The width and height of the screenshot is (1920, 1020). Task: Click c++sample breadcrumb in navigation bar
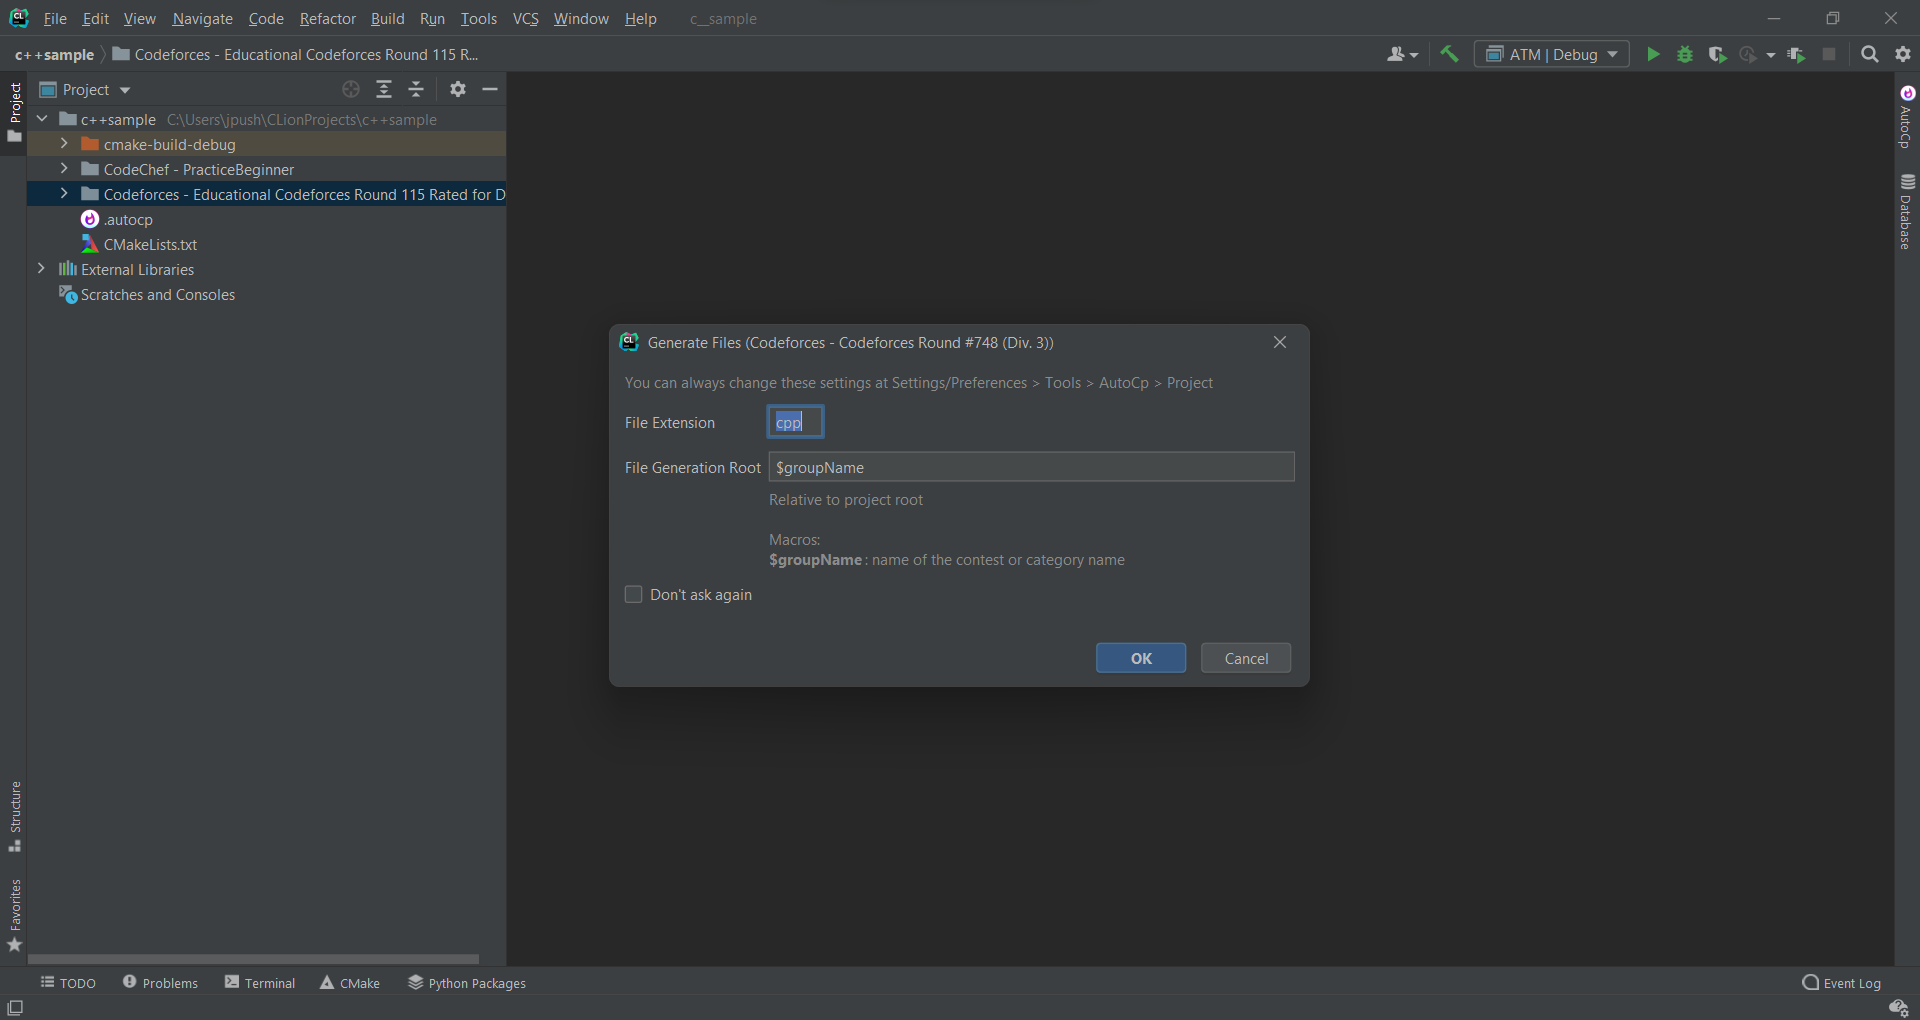pyautogui.click(x=54, y=55)
